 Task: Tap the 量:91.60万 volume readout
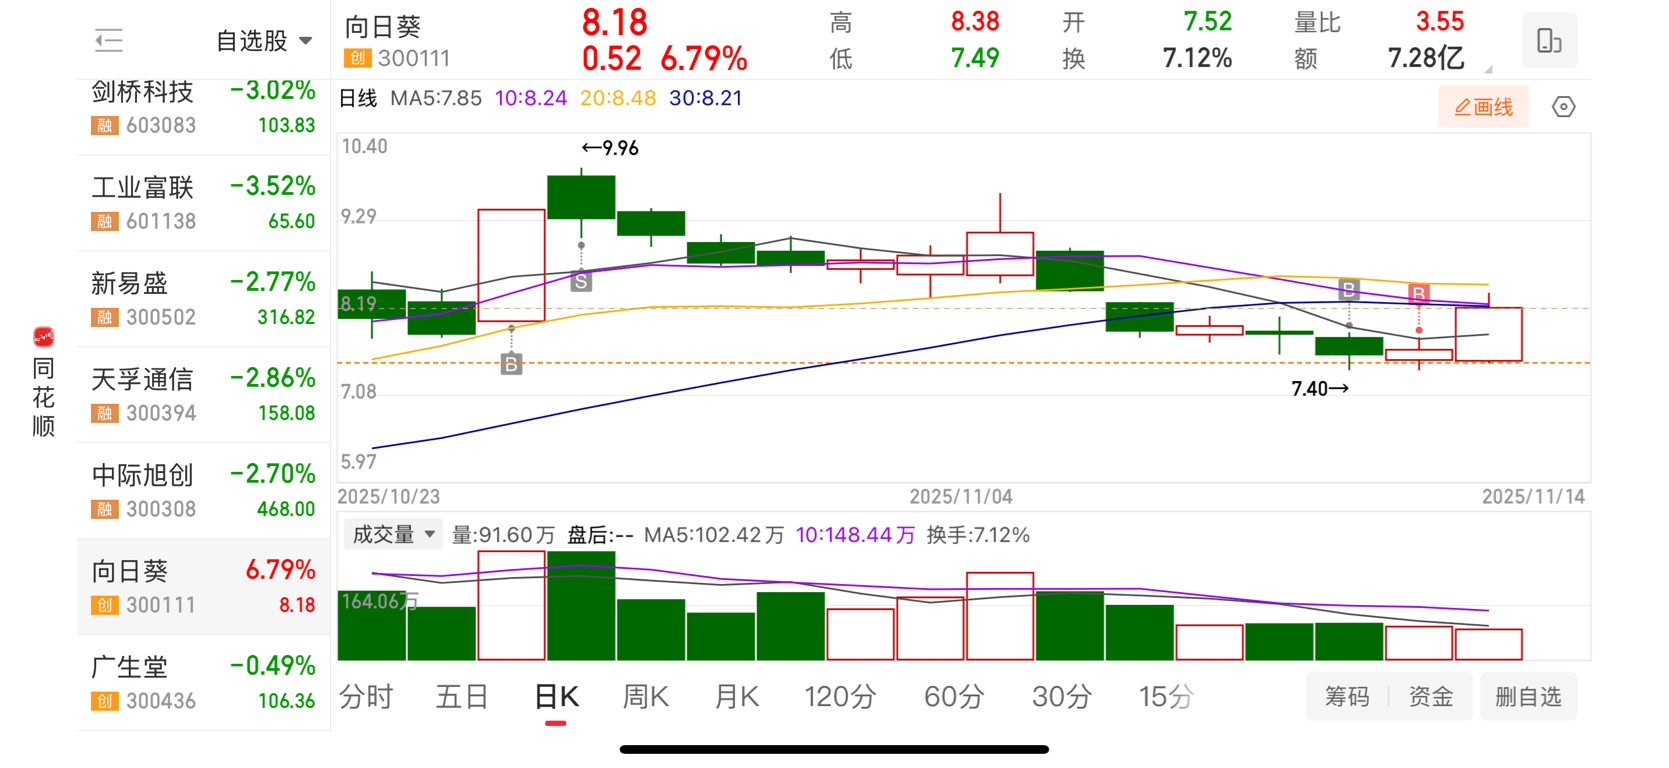click(x=503, y=535)
